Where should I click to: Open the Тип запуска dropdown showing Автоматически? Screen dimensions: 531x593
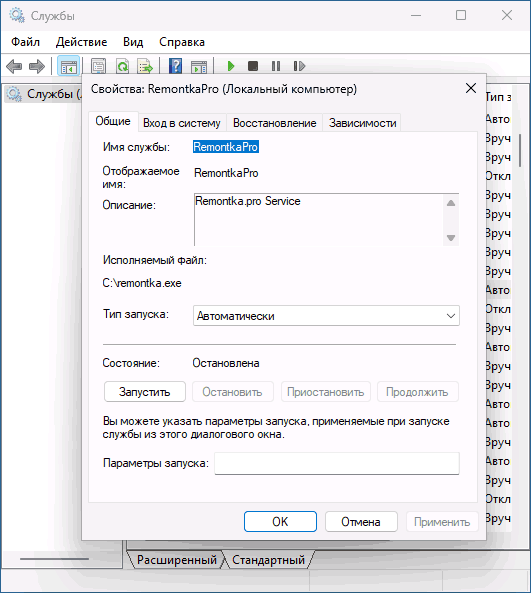[326, 316]
